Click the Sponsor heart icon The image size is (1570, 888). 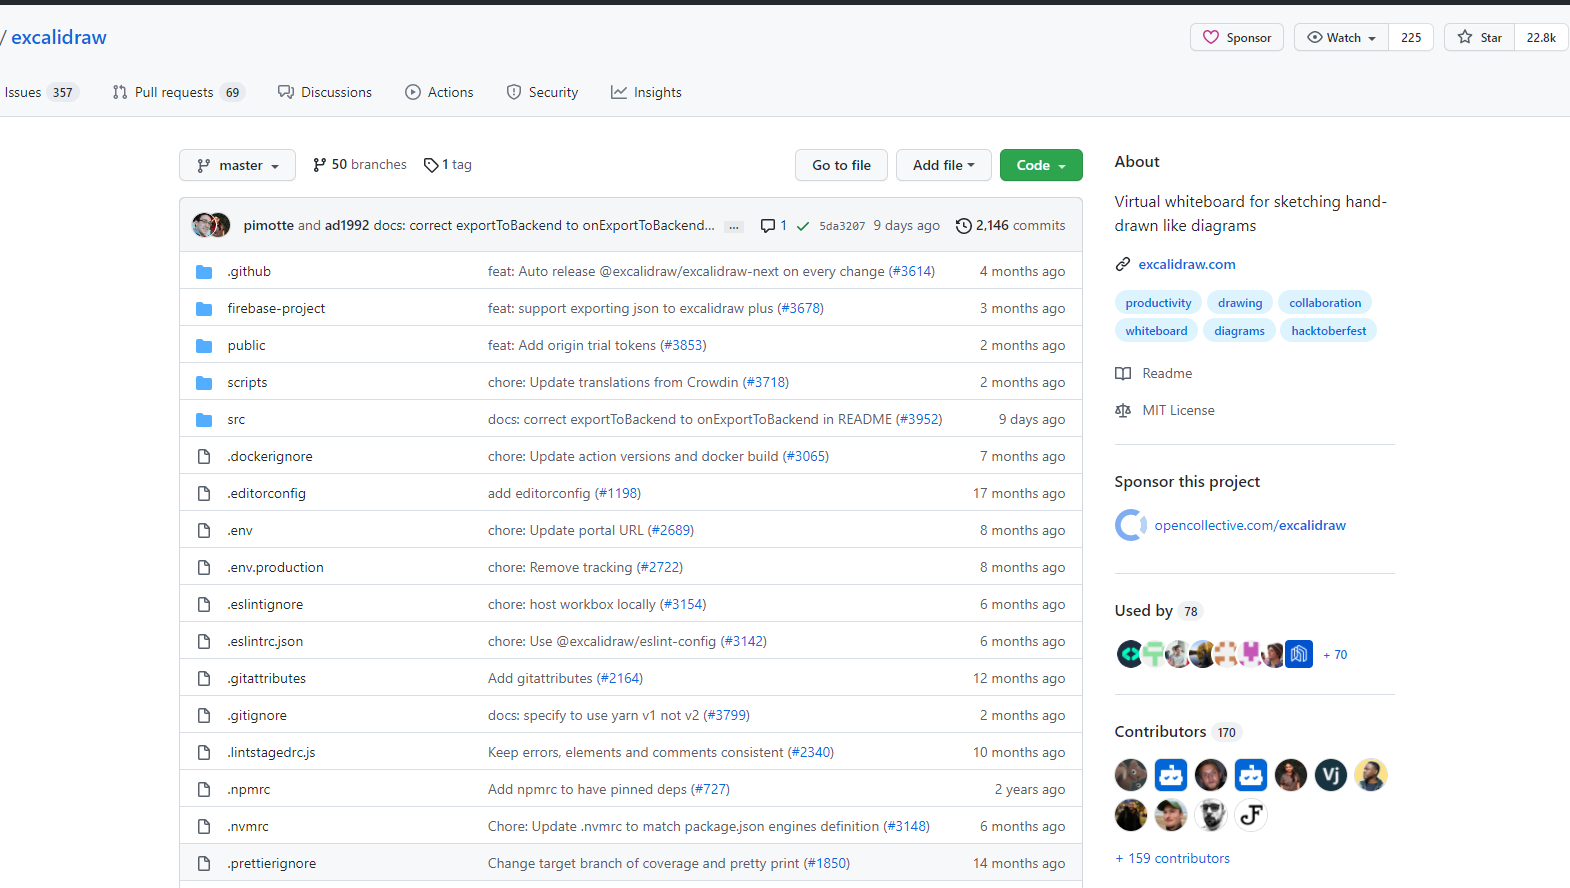(x=1211, y=37)
